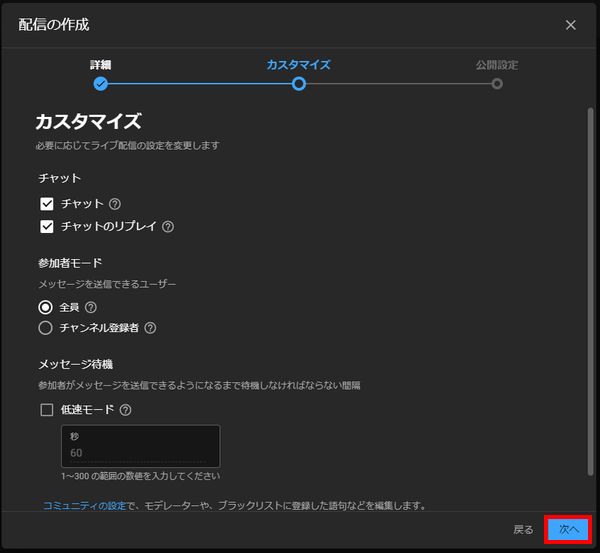Click the 次へ button

point(568,529)
